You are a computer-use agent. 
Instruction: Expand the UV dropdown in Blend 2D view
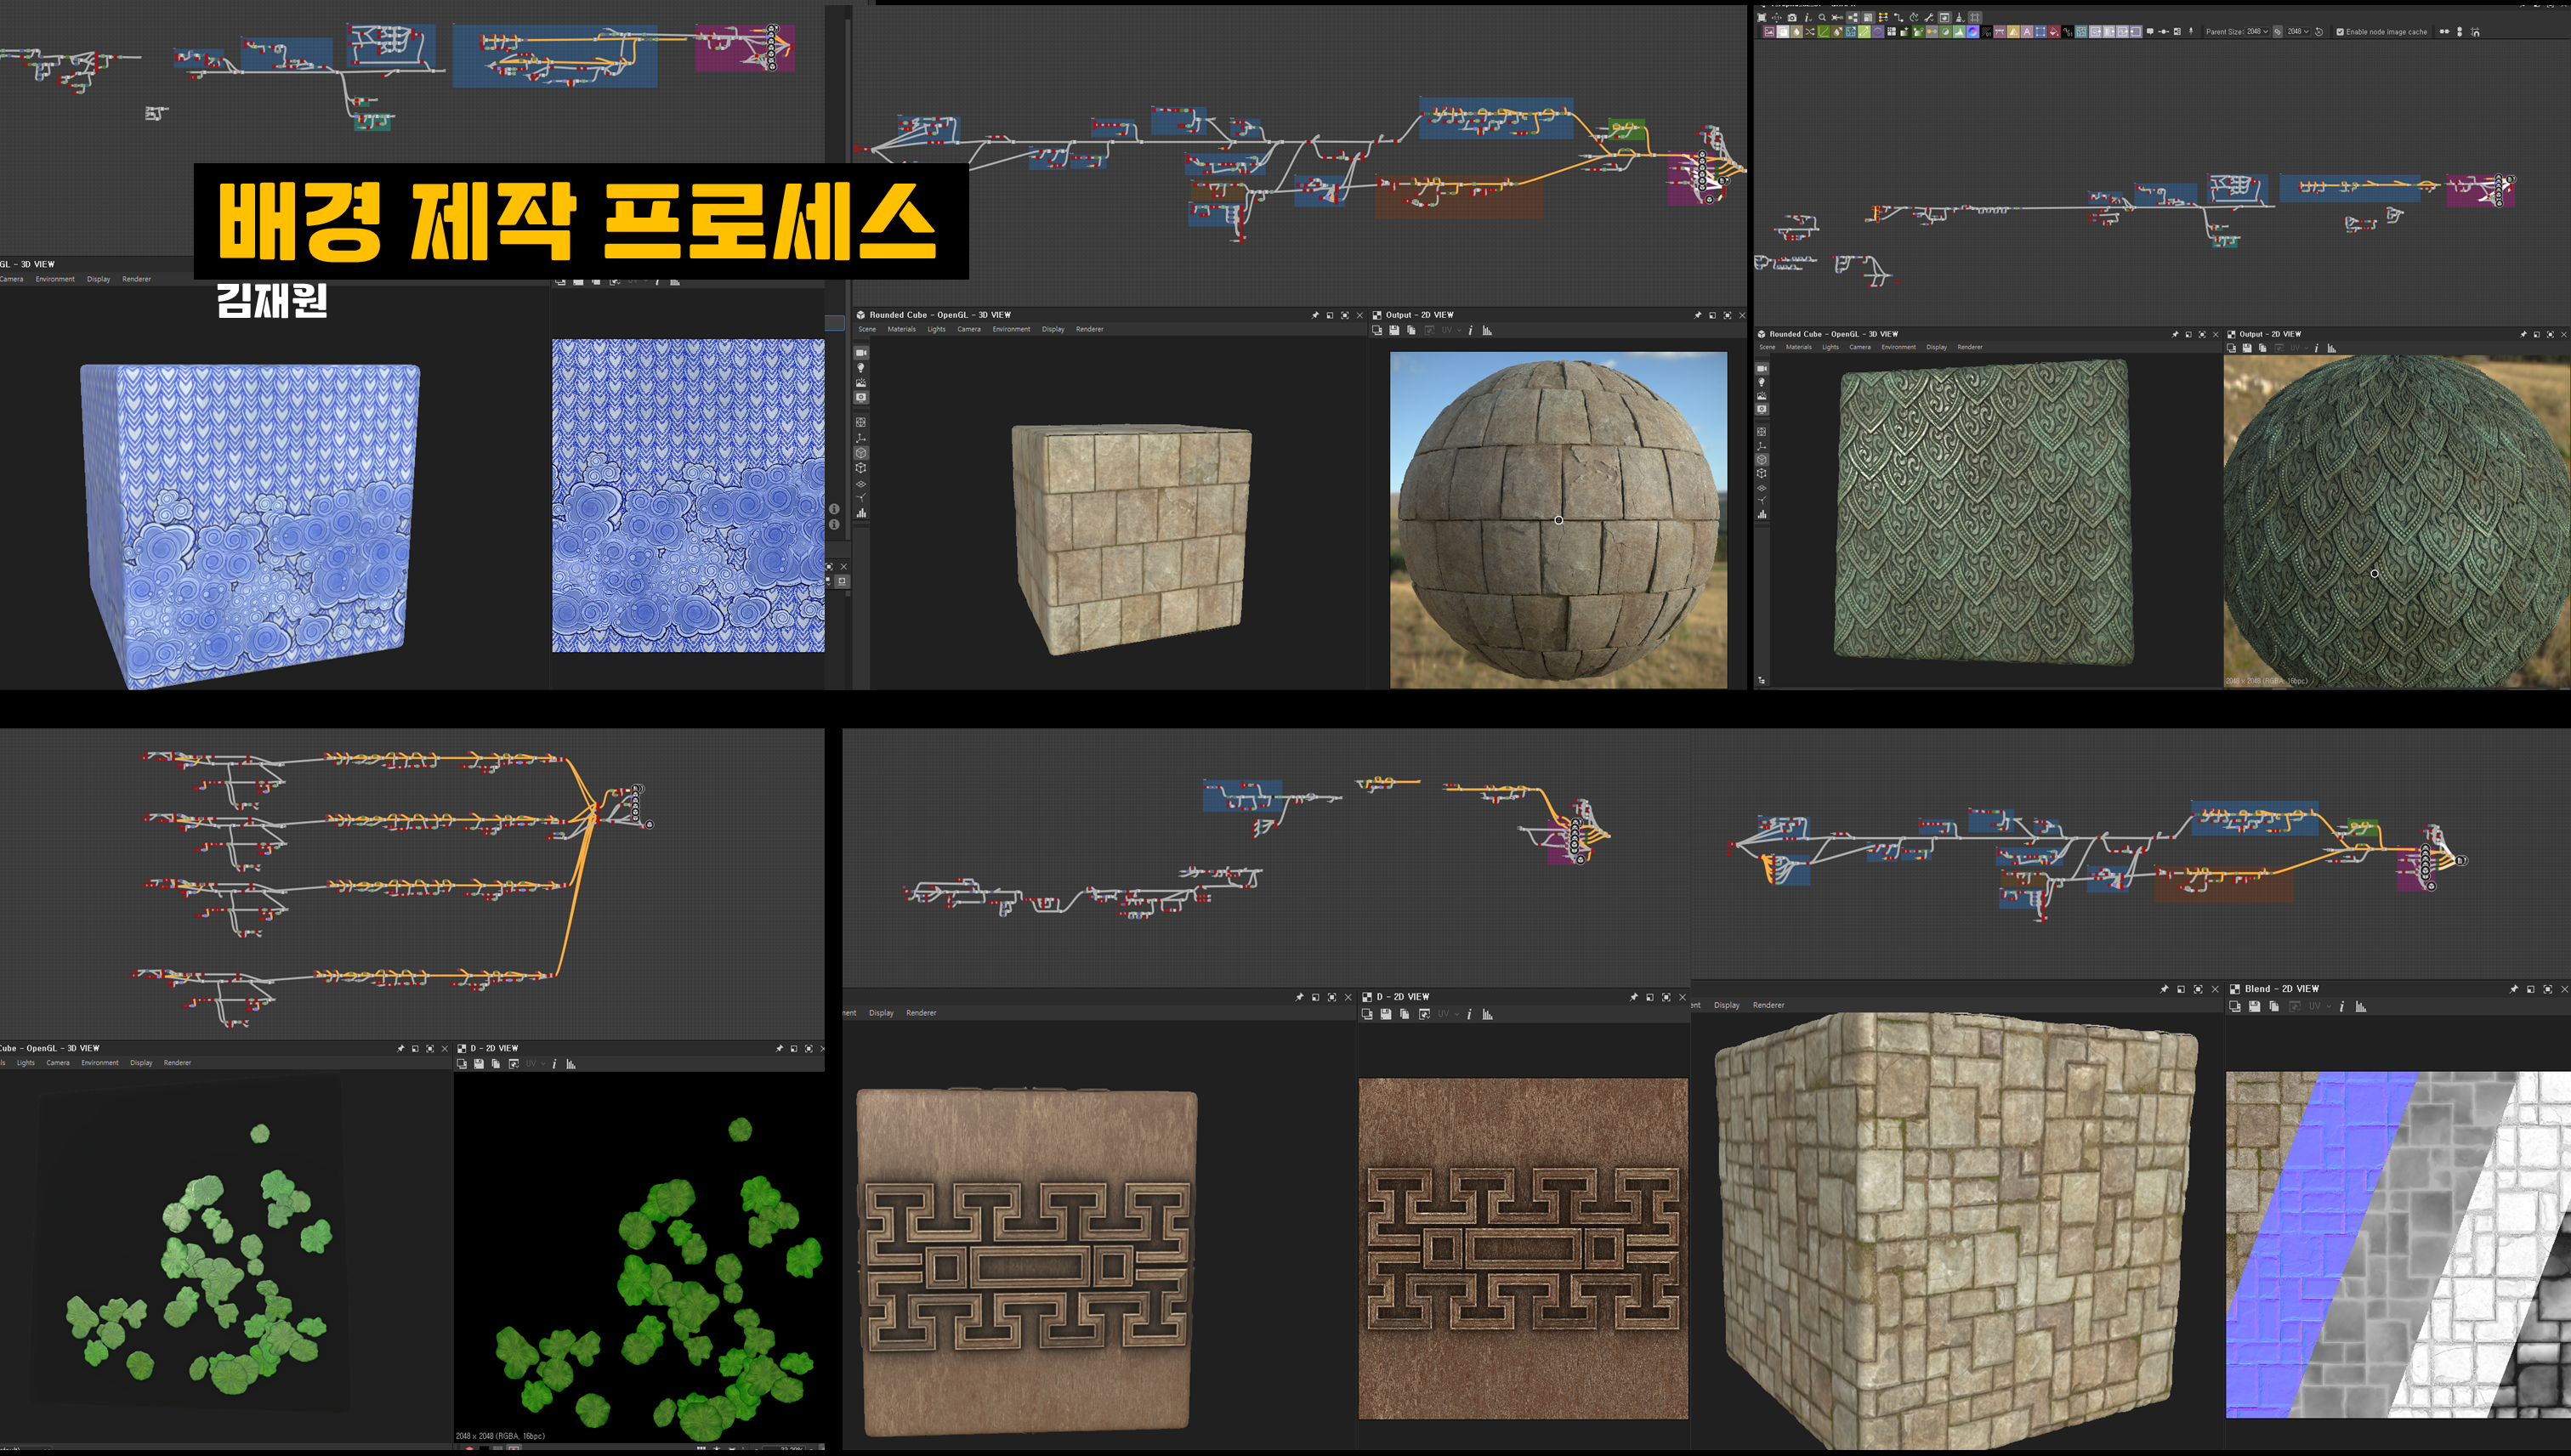tap(2319, 1007)
